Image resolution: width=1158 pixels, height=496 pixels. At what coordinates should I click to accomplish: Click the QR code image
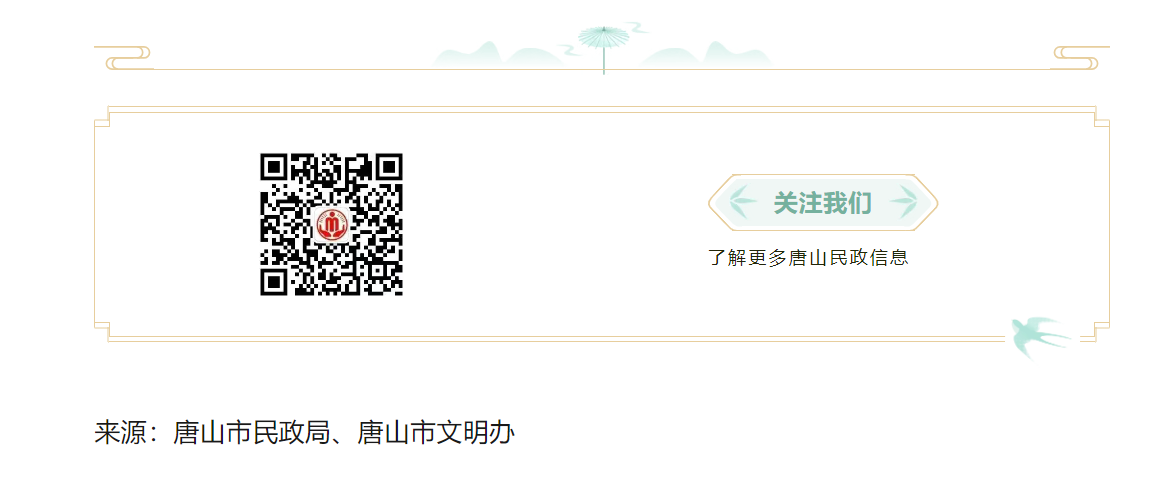331,224
